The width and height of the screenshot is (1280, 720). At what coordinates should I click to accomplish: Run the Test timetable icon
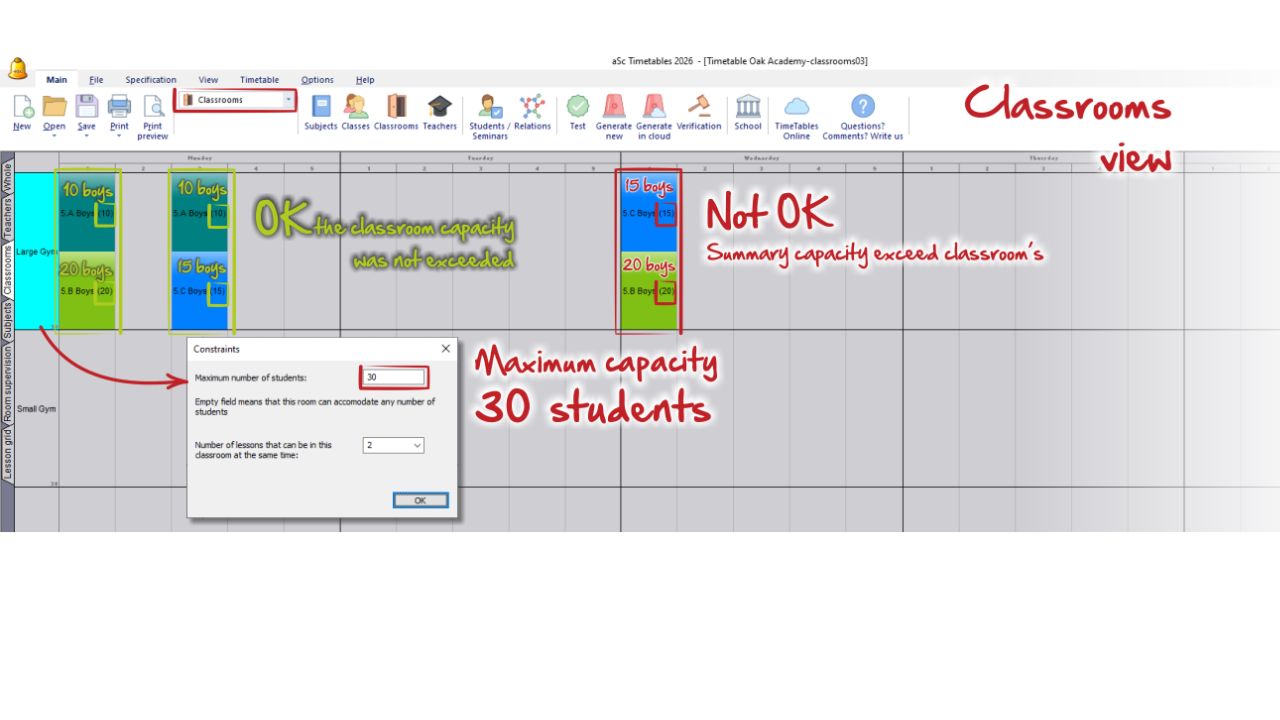pos(578,106)
